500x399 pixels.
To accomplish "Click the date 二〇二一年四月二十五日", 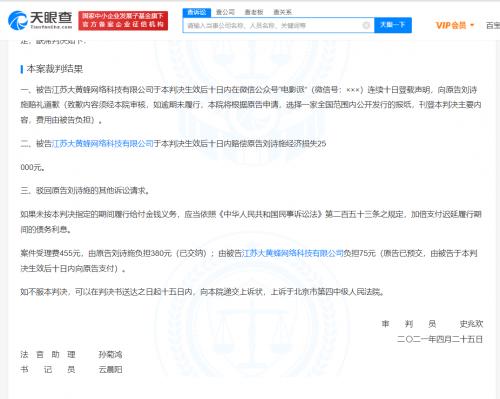I will point(440,339).
